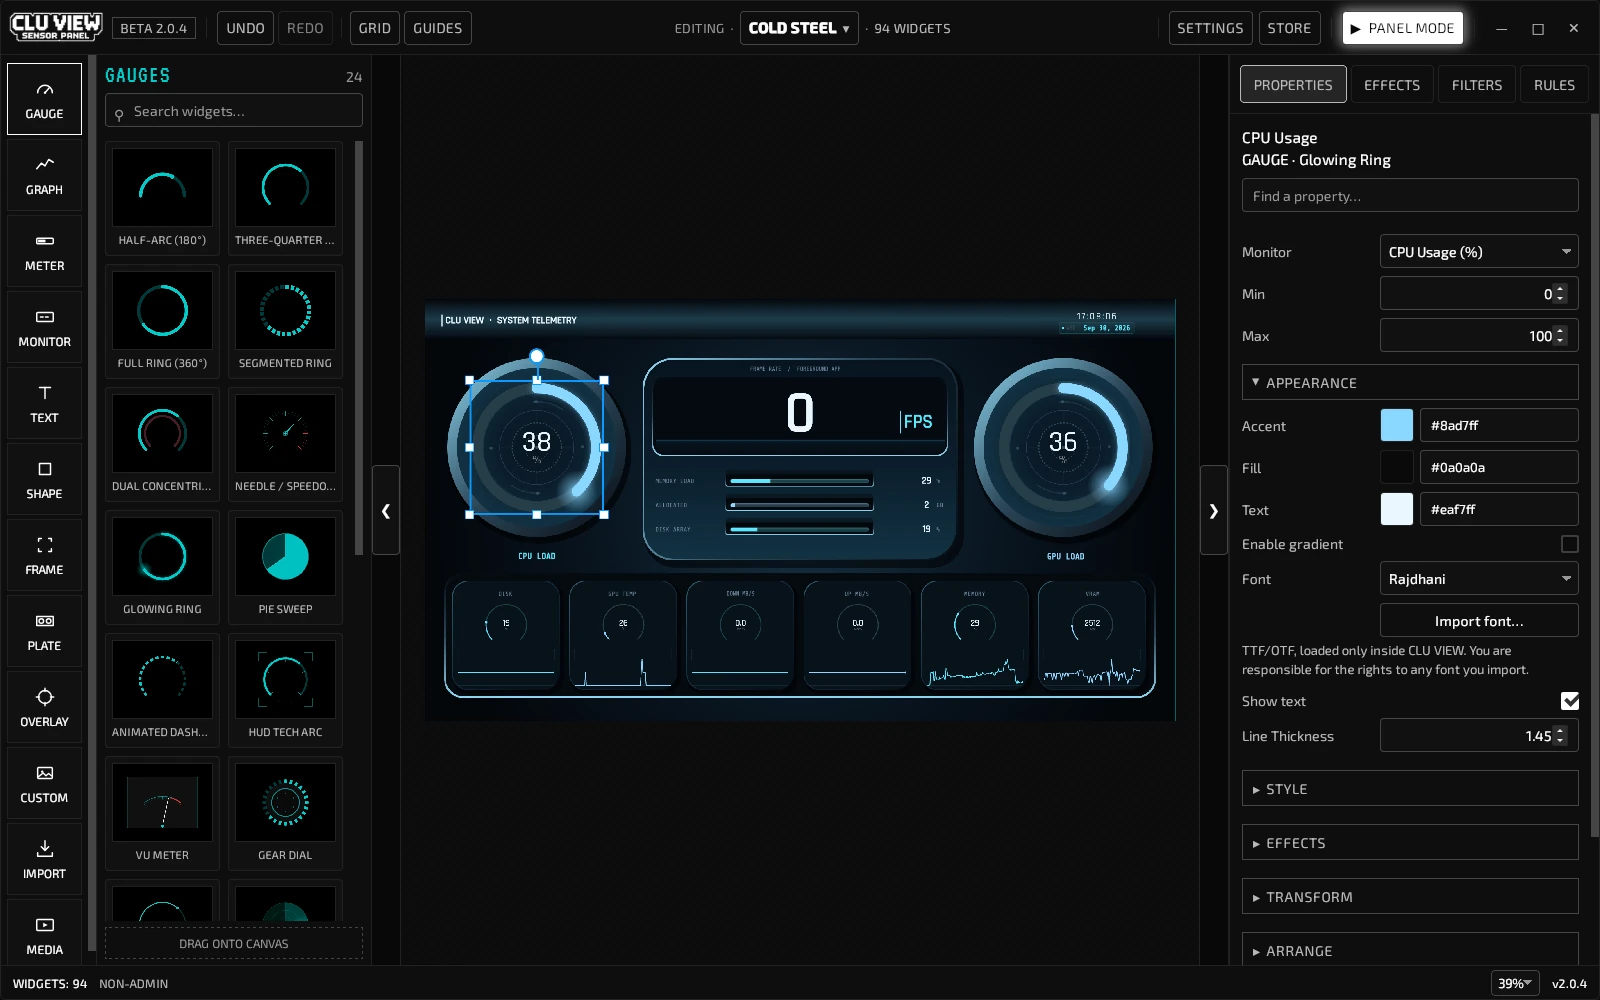Open the PROPERTIES tab

click(1293, 85)
